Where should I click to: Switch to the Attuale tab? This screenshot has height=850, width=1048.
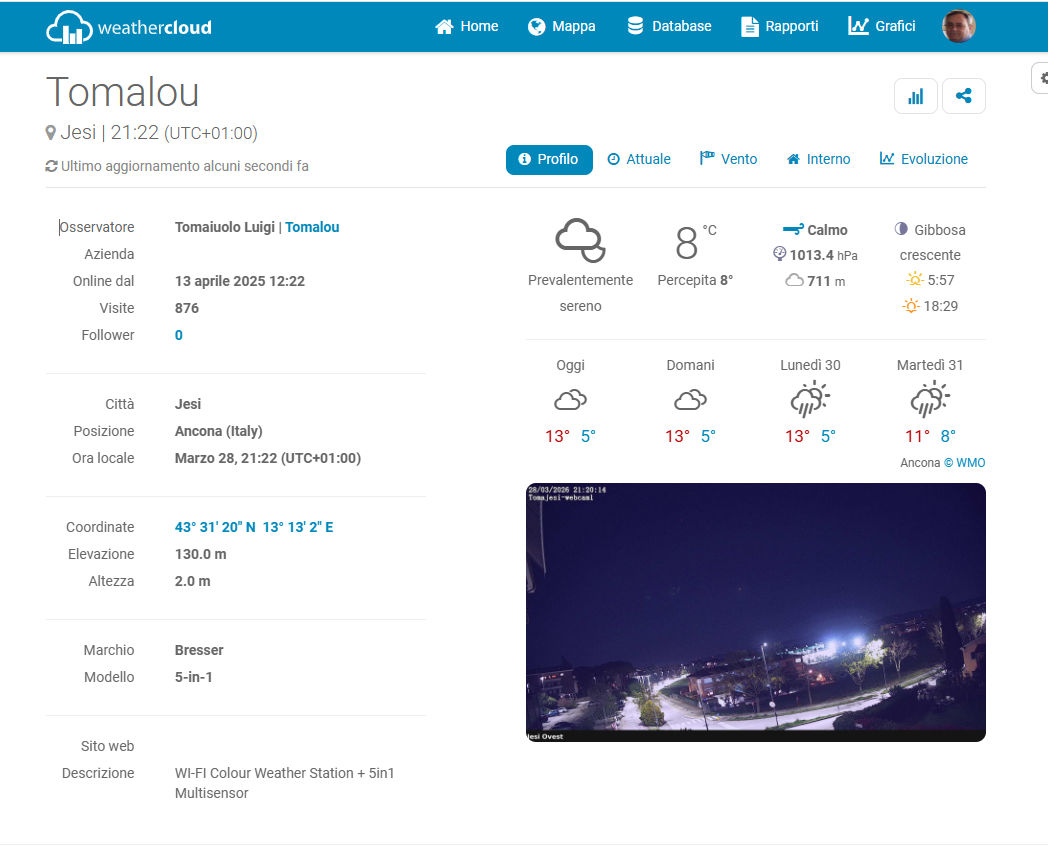[x=639, y=159]
